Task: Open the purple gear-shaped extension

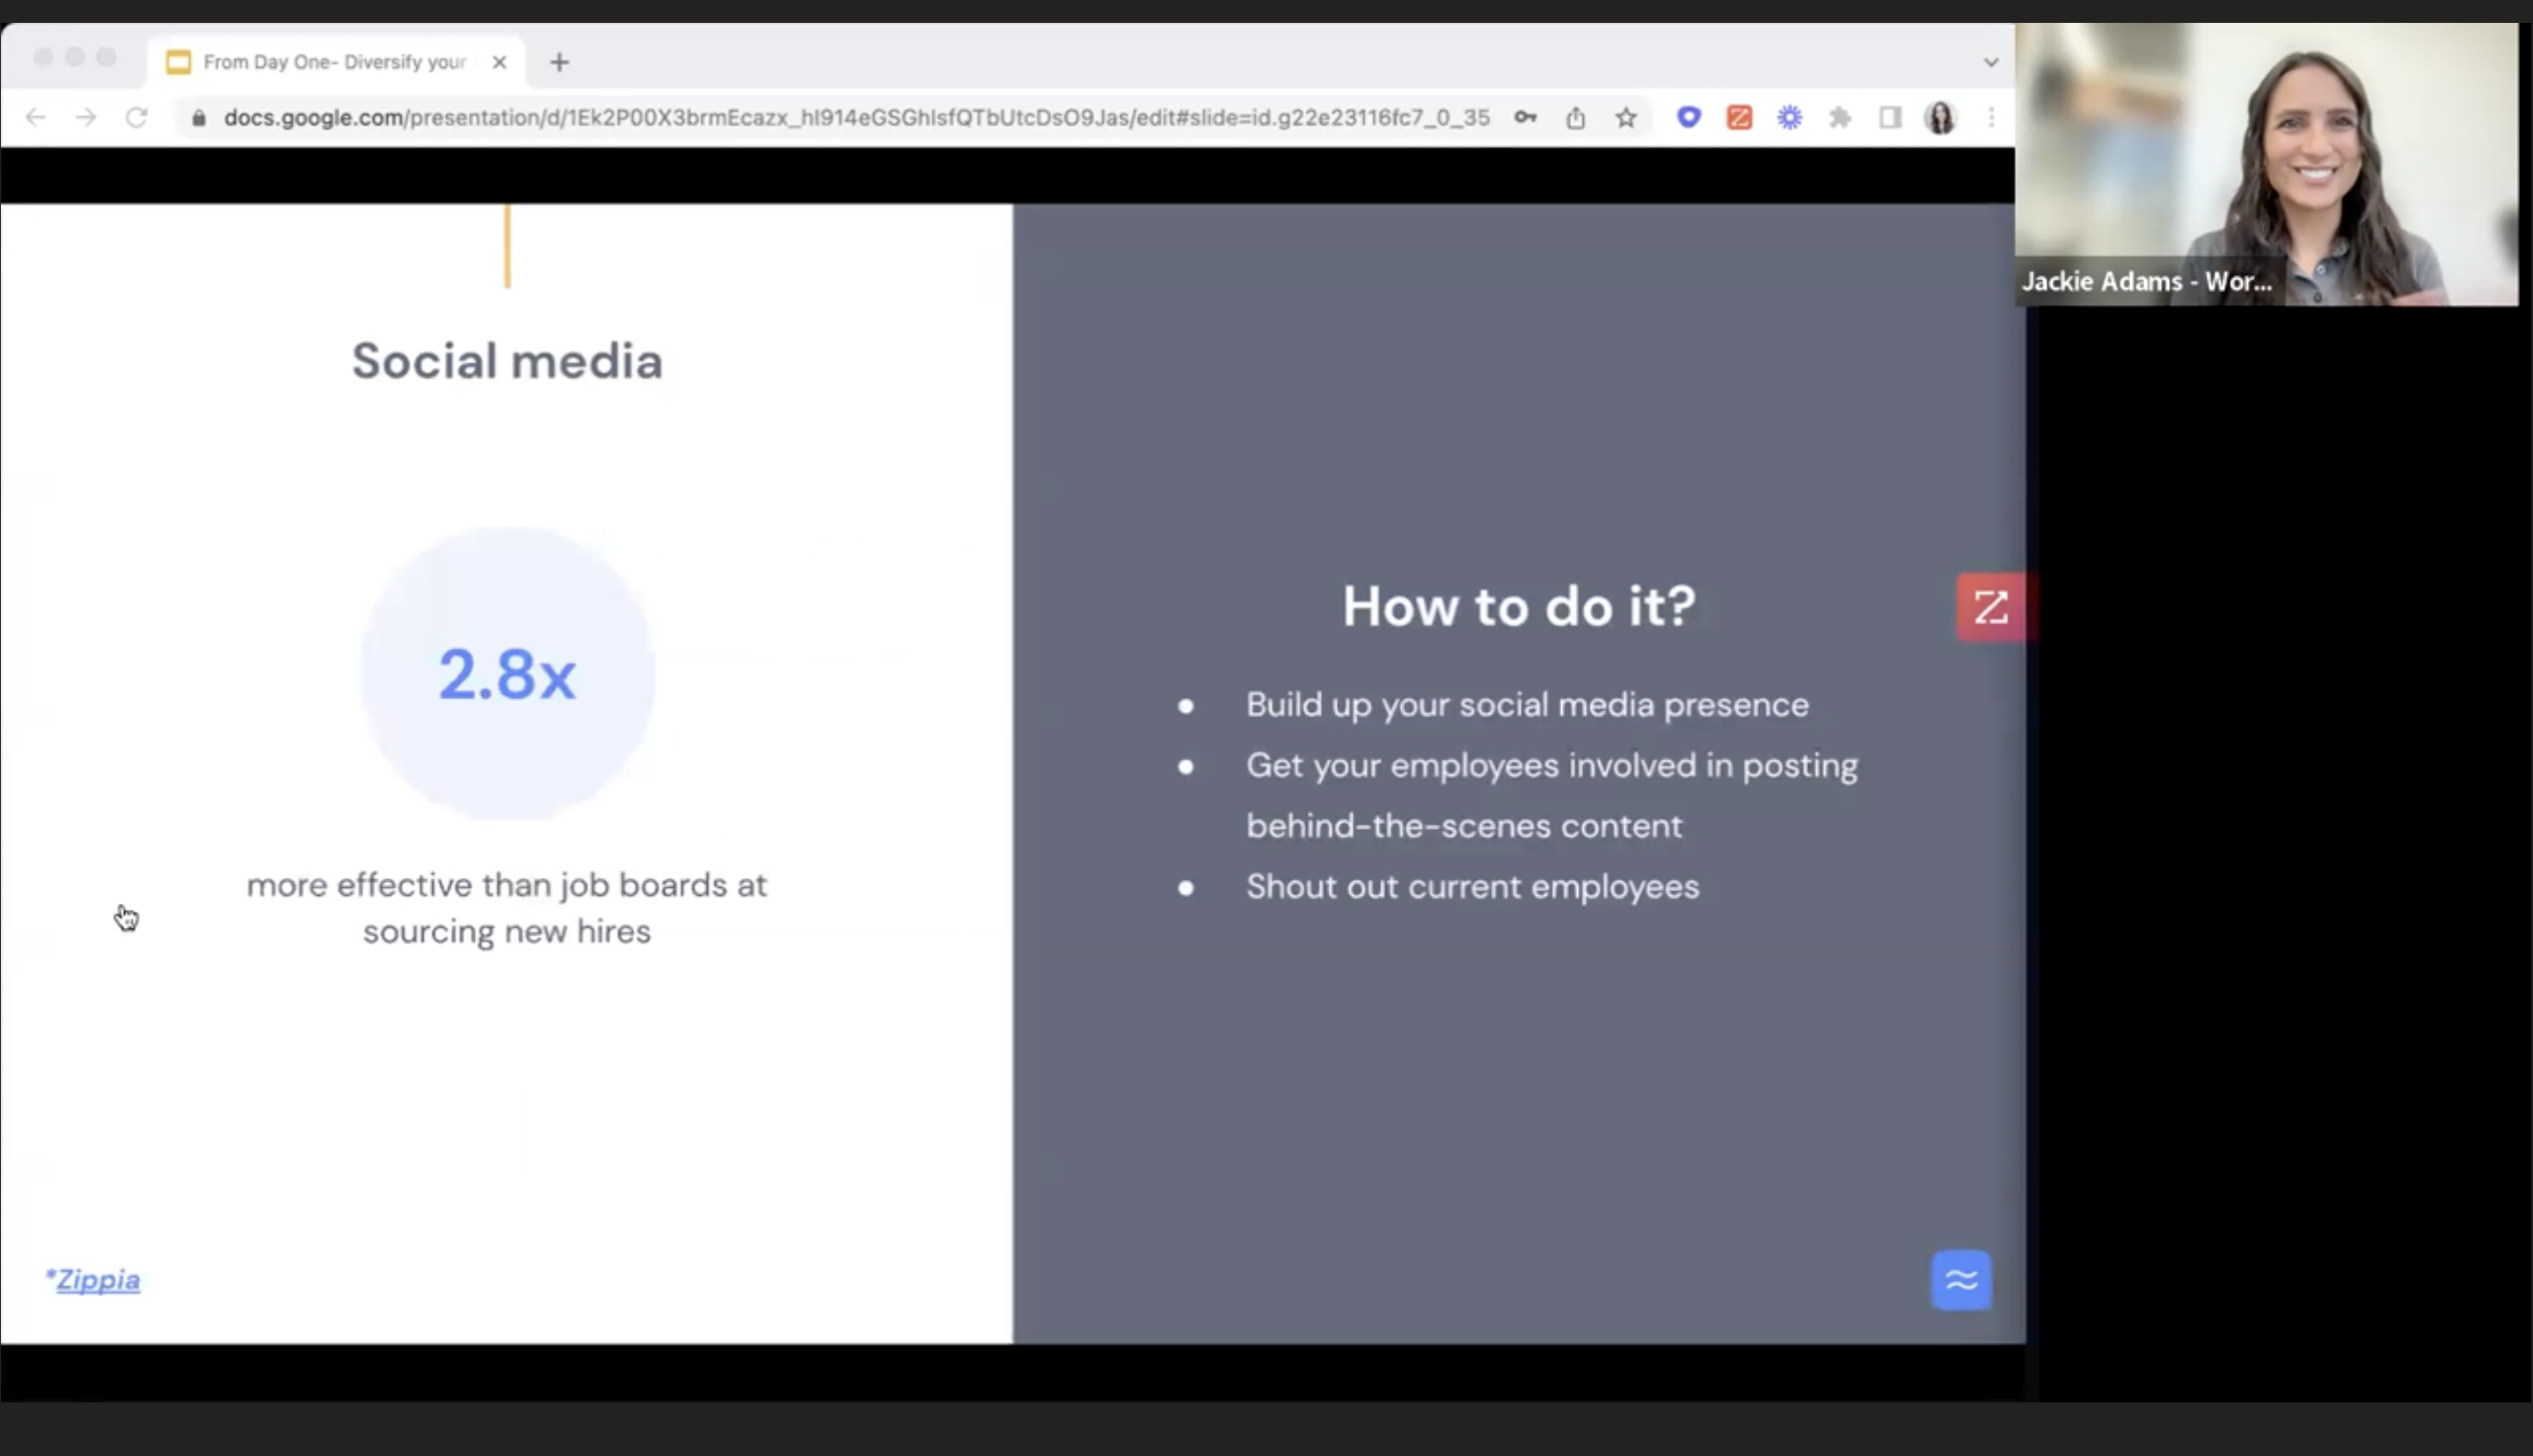Action: pyautogui.click(x=1790, y=118)
